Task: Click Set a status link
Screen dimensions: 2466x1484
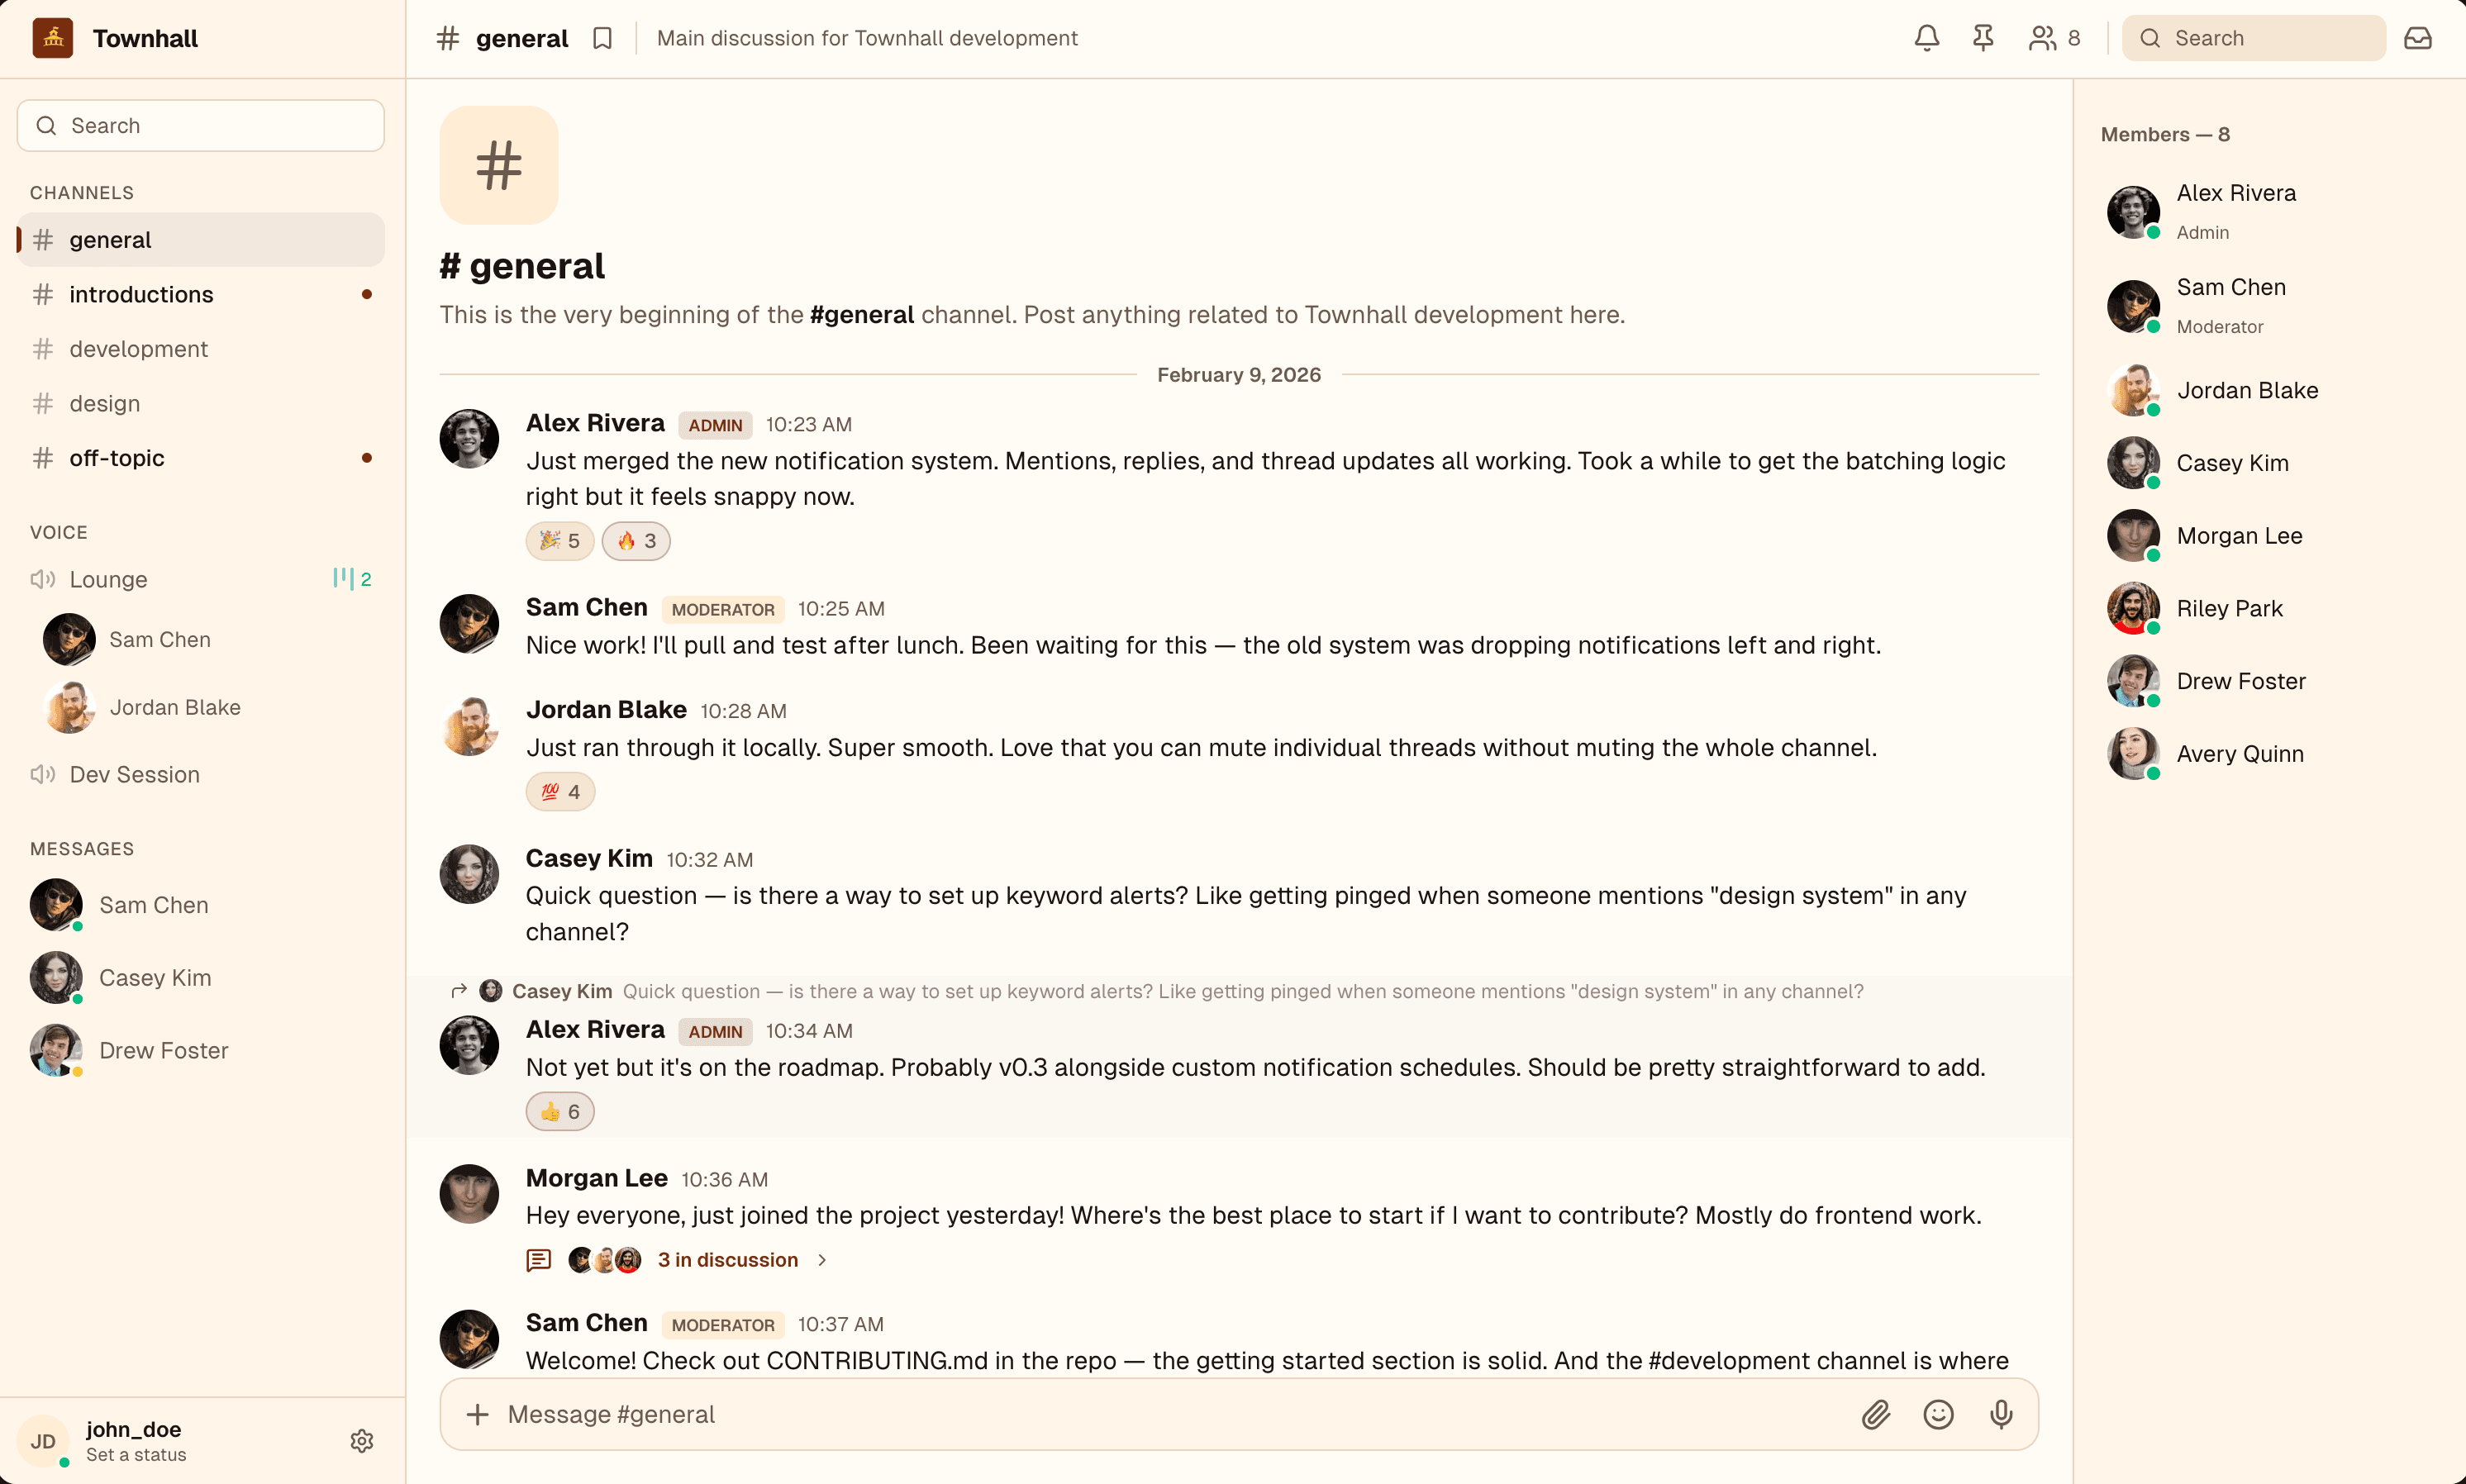Action: click(136, 1455)
